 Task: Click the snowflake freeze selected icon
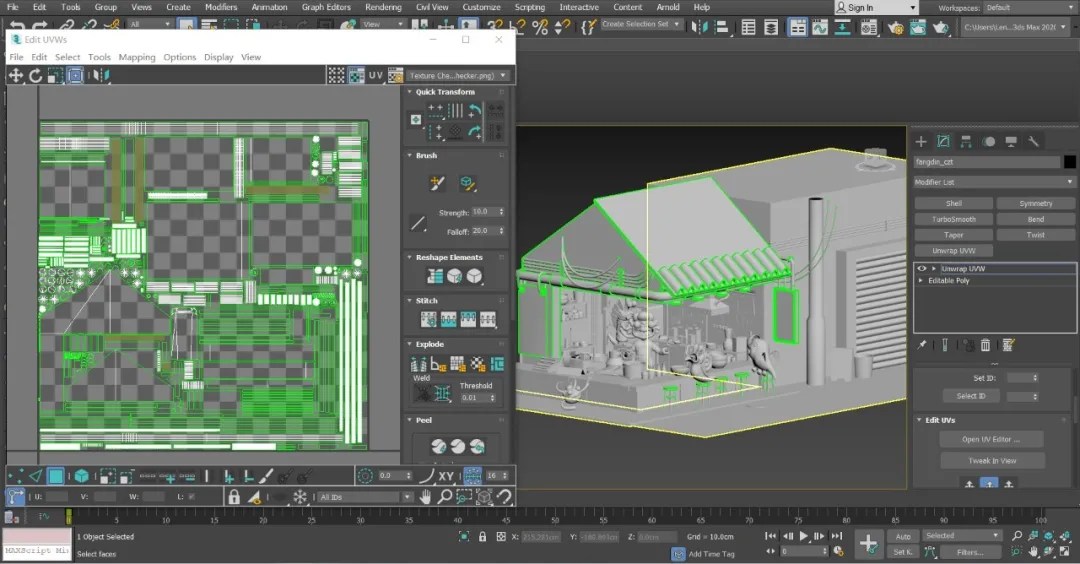(299, 497)
